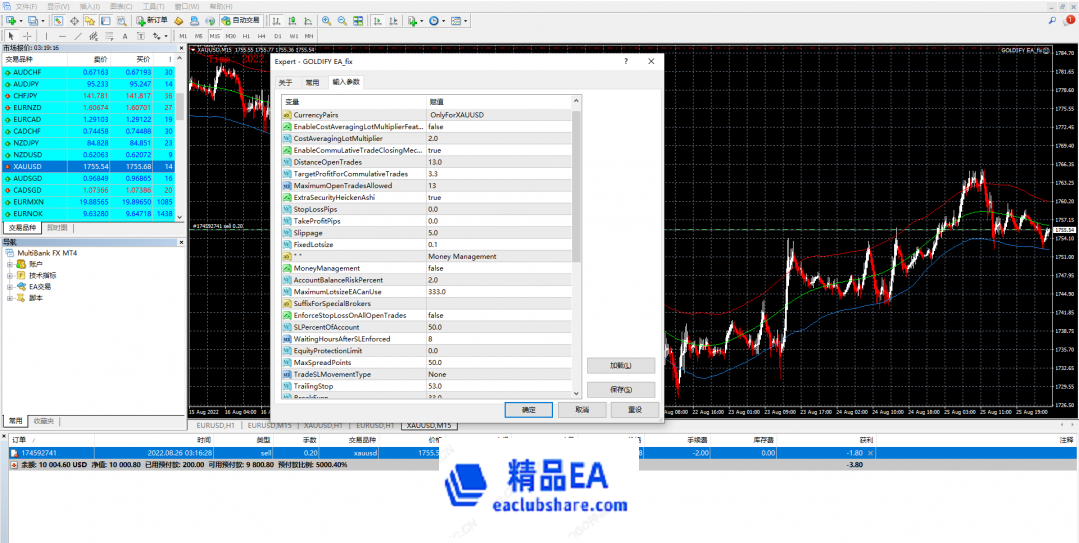This screenshot has height=543, width=1079.
Task: Switch timeframe to M5
Action: click(x=199, y=36)
